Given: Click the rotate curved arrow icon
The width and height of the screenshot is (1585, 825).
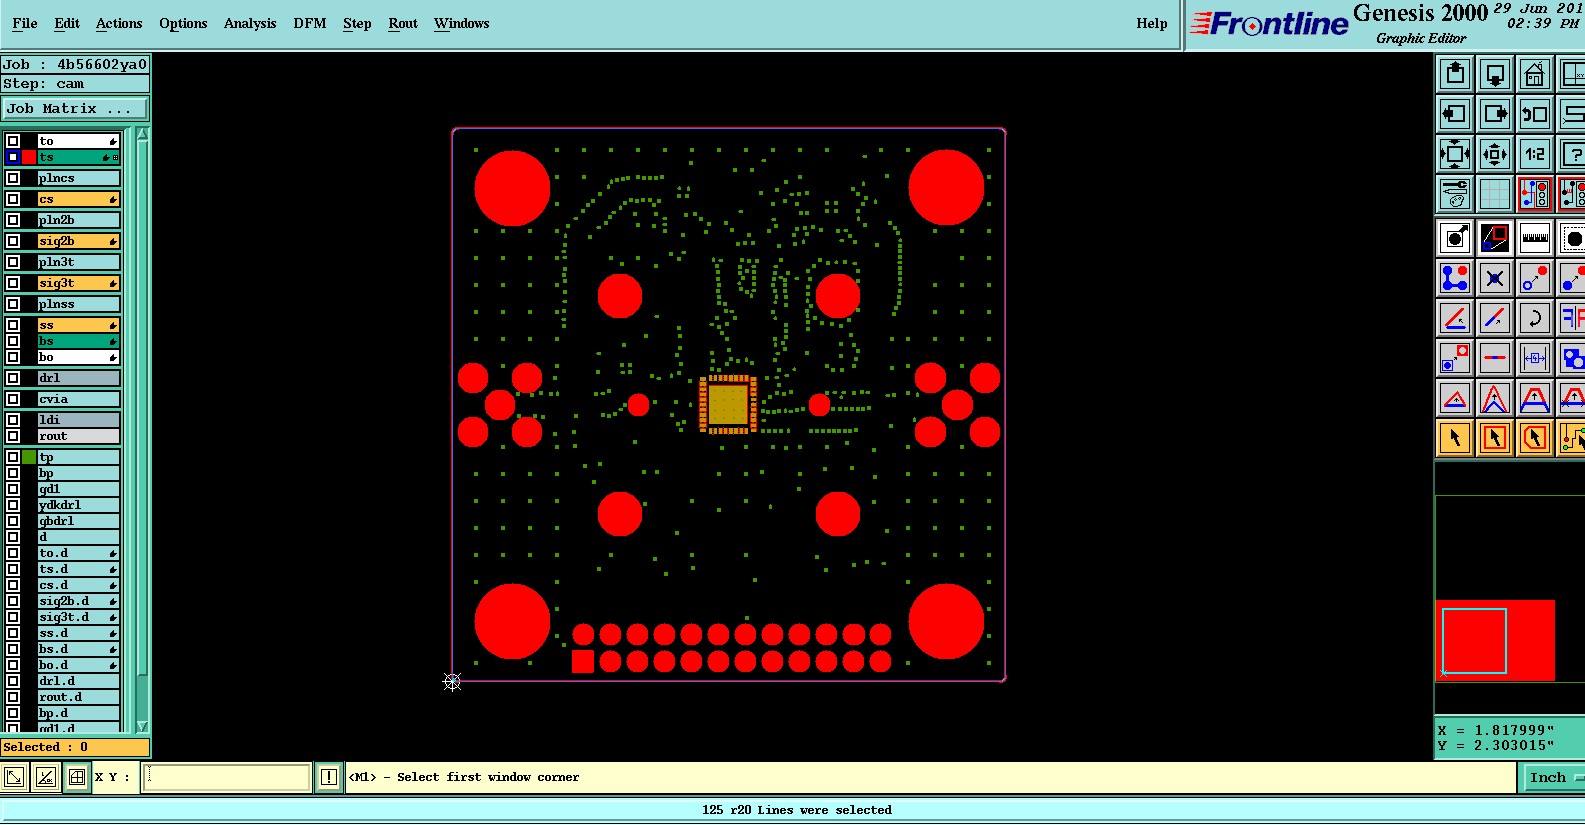Looking at the screenshot, I should tap(1535, 318).
